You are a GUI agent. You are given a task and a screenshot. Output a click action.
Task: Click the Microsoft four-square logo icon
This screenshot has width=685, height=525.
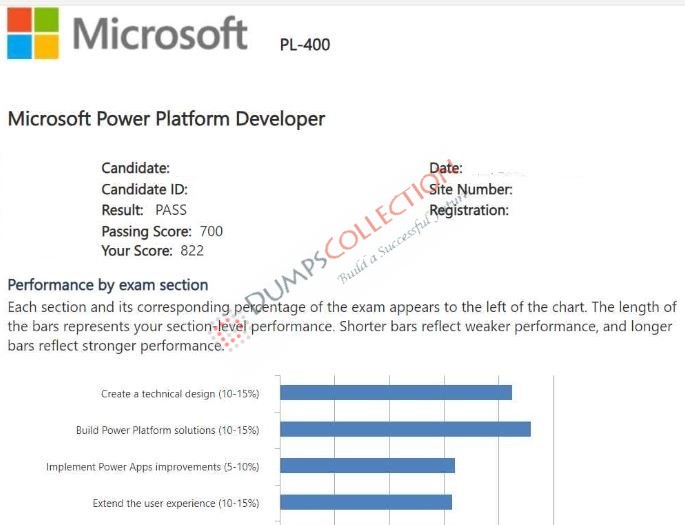coord(33,33)
